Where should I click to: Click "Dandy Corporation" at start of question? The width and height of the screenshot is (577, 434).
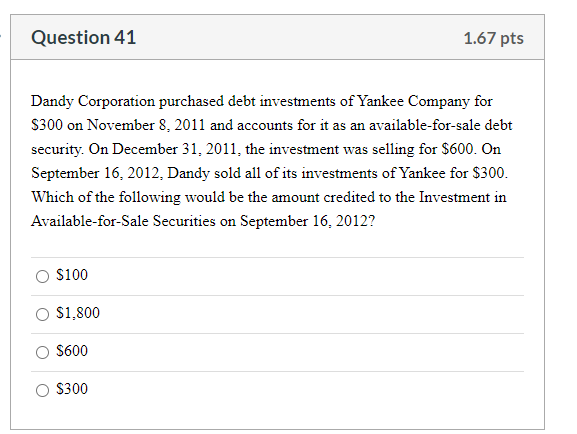pyautogui.click(x=93, y=102)
